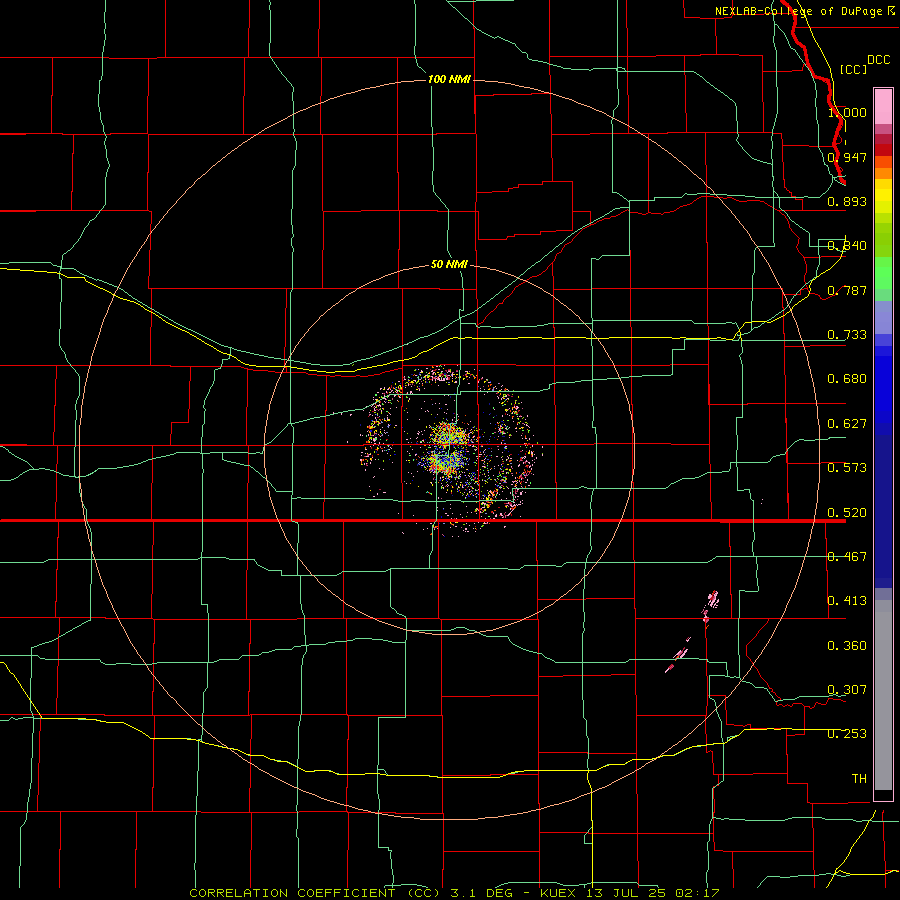This screenshot has width=900, height=900.
Task: Click the [CC] units label
Action: [x=853, y=69]
